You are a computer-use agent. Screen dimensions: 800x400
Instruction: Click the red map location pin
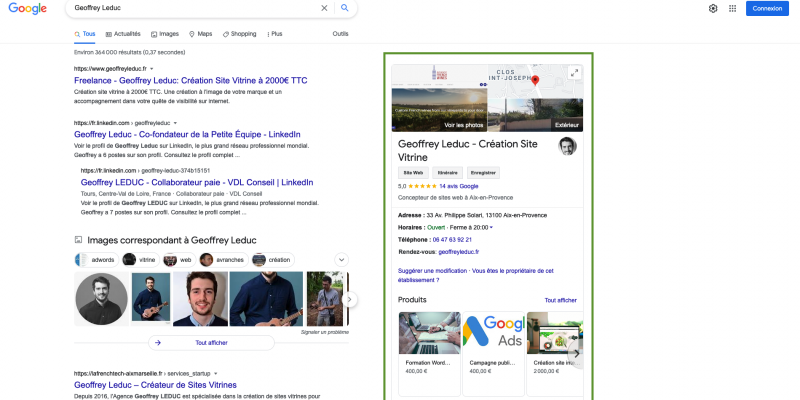535,81
